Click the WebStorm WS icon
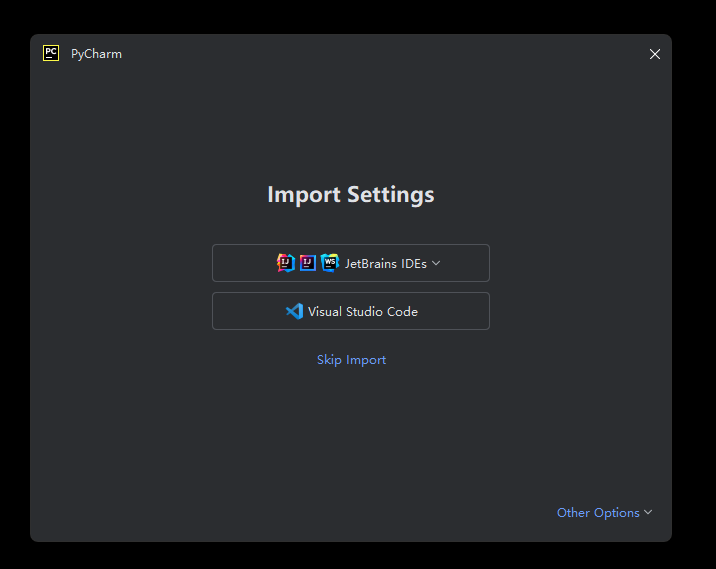Viewport: 716px width, 569px height. pyautogui.click(x=330, y=263)
